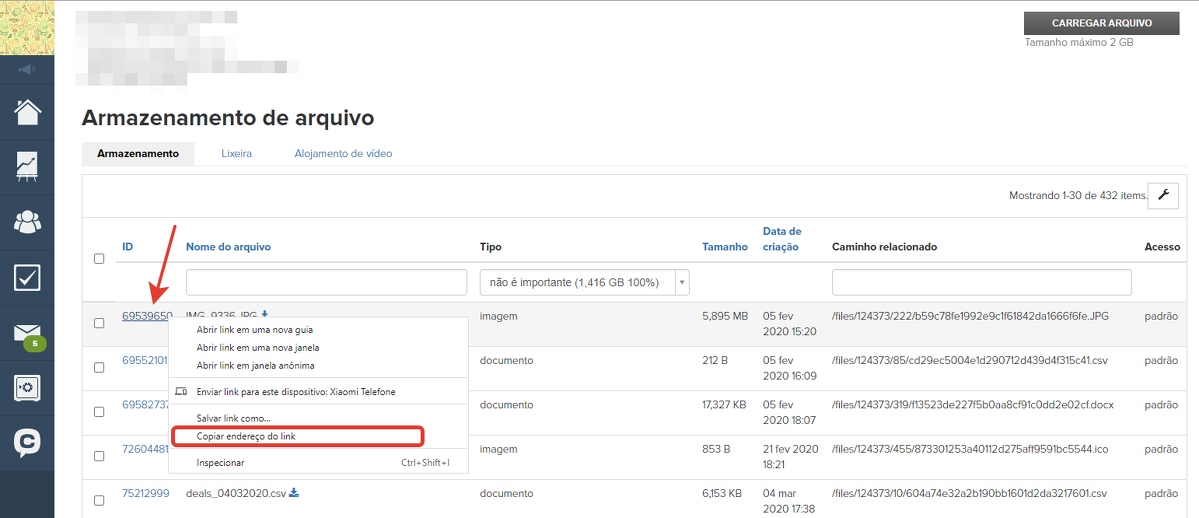Click the Caminho relacionado filter field

(981, 283)
